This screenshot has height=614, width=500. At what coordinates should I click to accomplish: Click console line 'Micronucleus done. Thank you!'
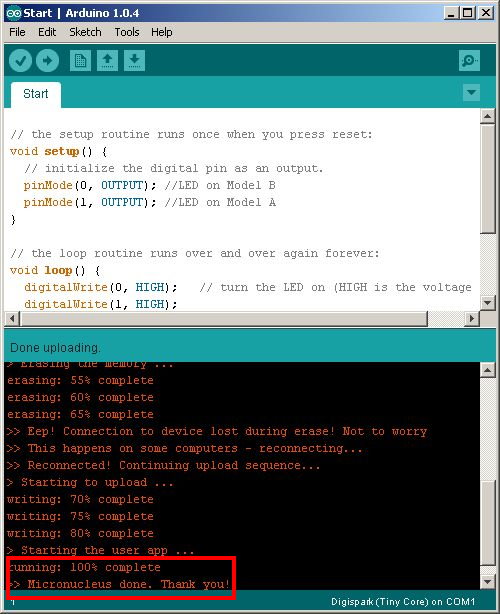click(x=119, y=584)
